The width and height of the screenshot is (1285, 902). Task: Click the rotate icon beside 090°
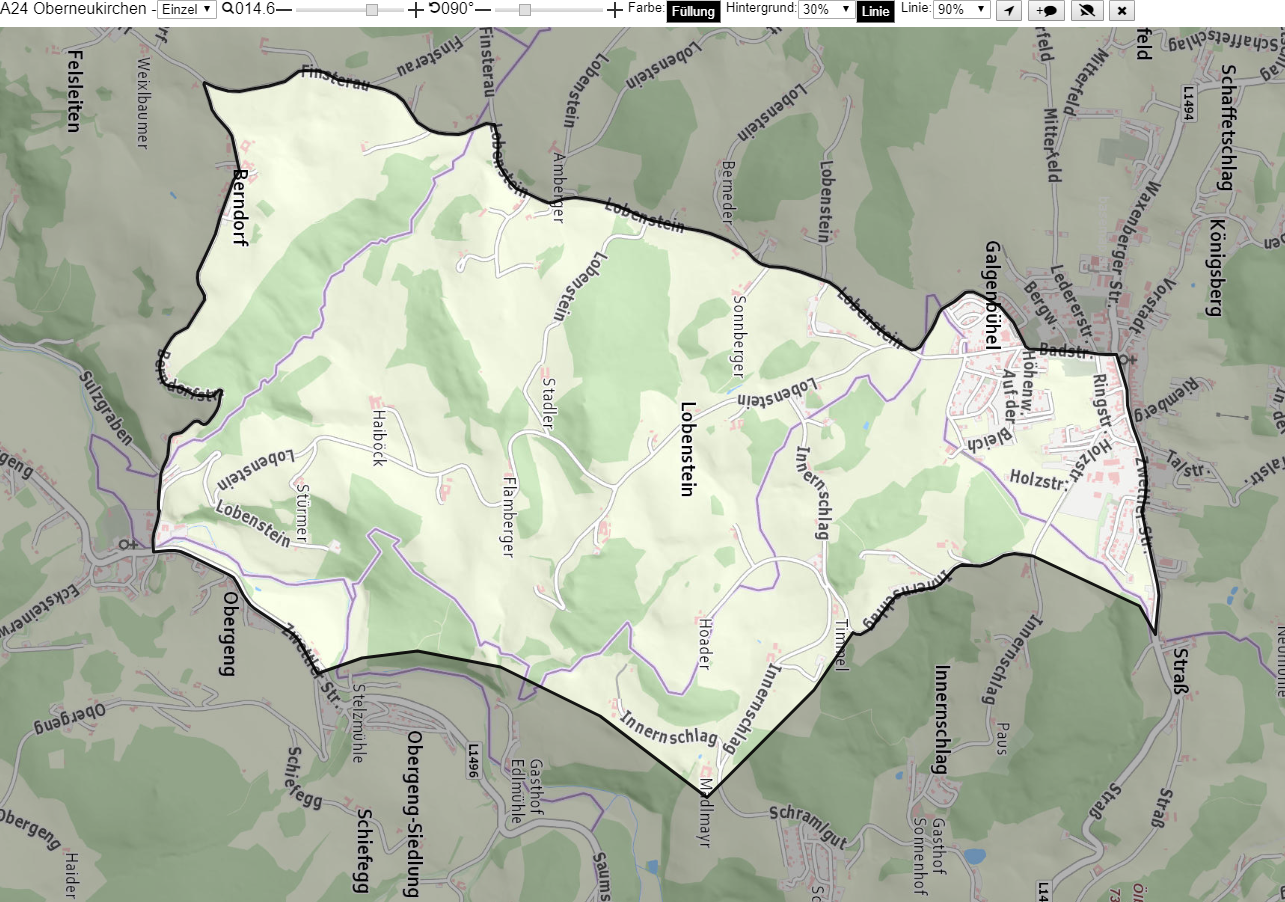pos(434,9)
